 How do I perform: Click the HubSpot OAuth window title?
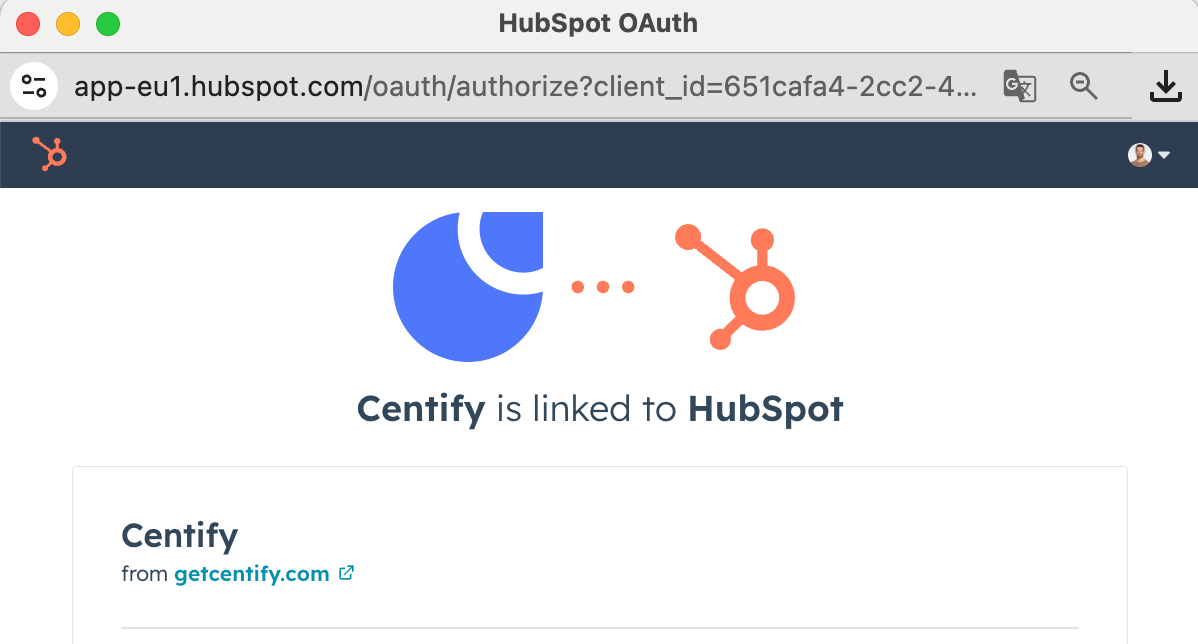(x=598, y=23)
